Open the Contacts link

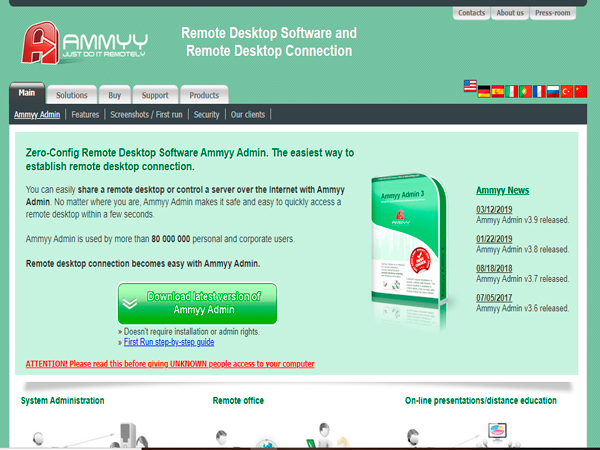click(x=471, y=13)
